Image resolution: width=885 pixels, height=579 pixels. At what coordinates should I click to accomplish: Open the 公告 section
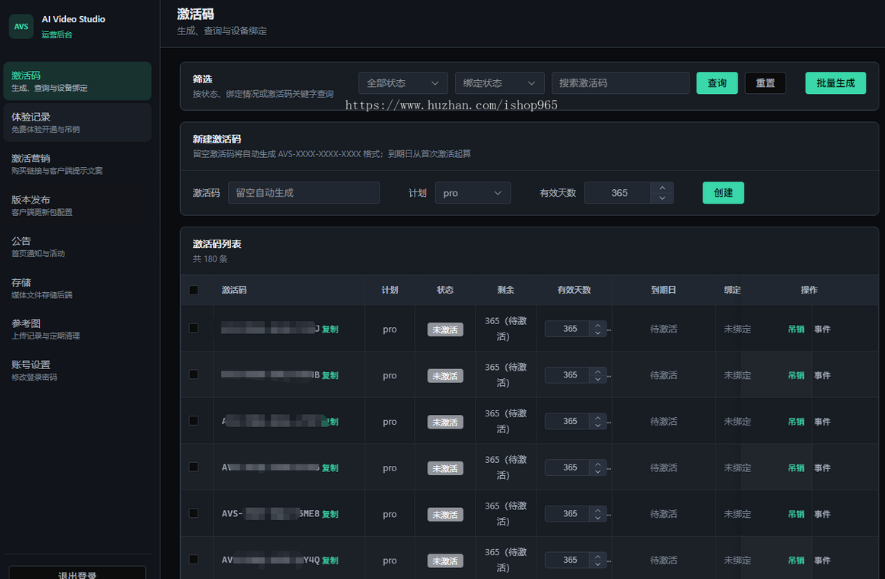click(x=77, y=247)
